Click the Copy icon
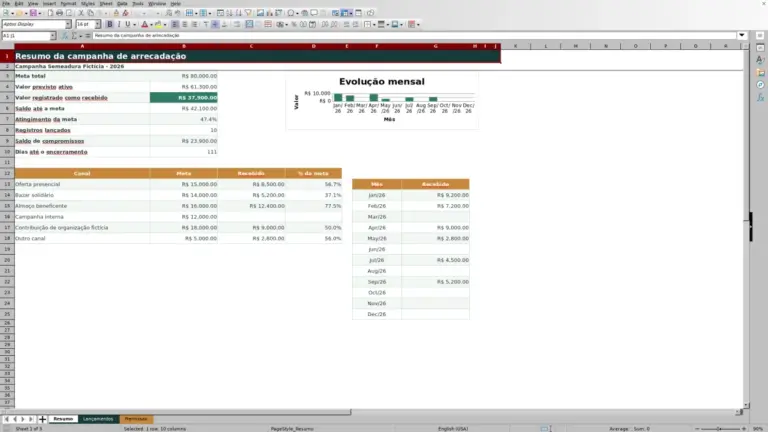 (x=91, y=13)
